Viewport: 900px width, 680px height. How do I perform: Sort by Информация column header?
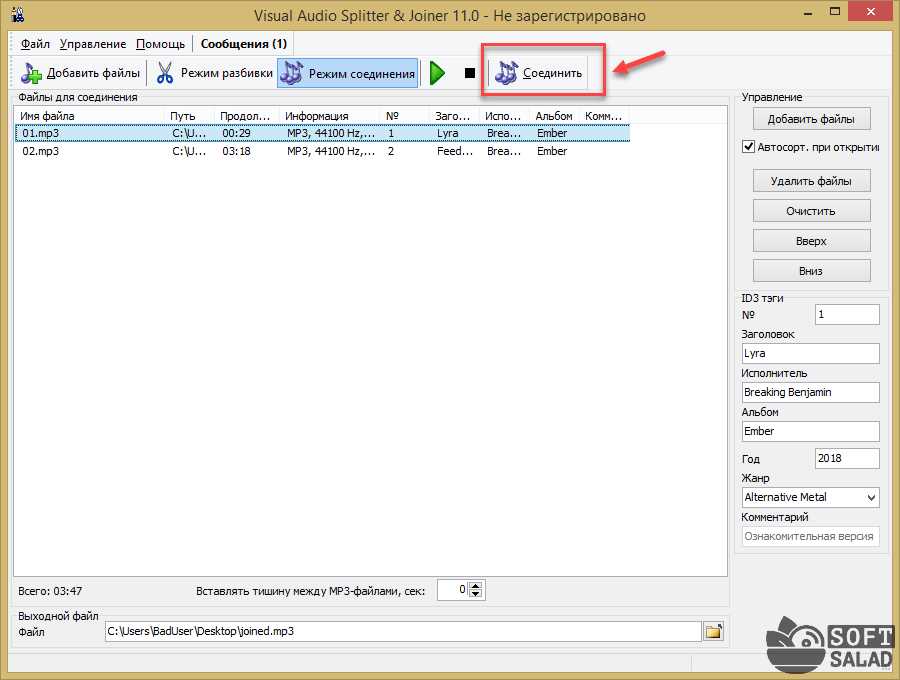(329, 116)
